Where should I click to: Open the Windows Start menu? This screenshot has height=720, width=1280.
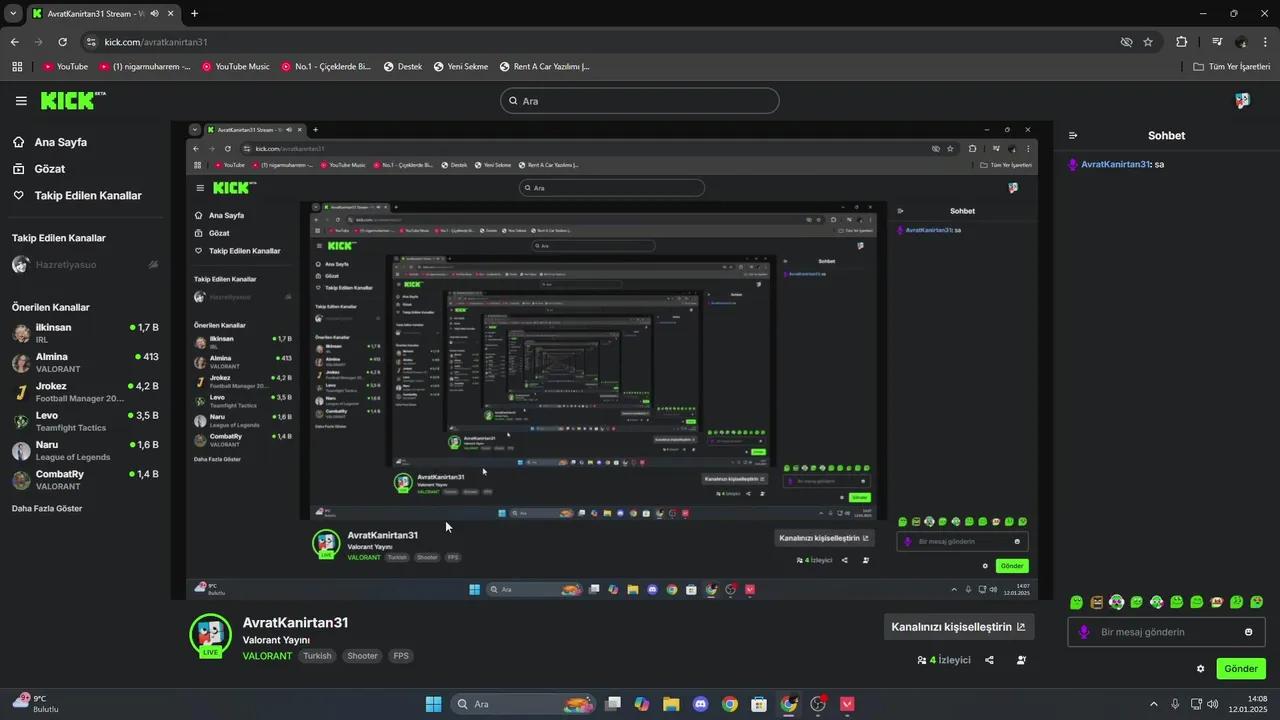coord(433,704)
